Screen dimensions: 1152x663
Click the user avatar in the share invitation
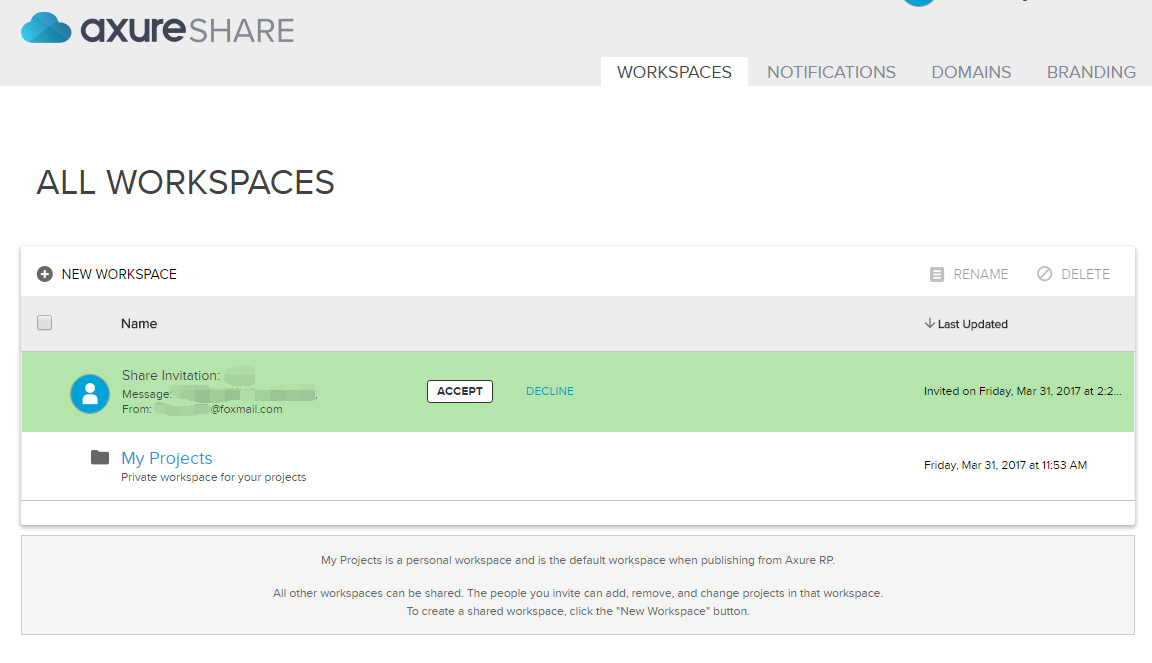tap(90, 394)
